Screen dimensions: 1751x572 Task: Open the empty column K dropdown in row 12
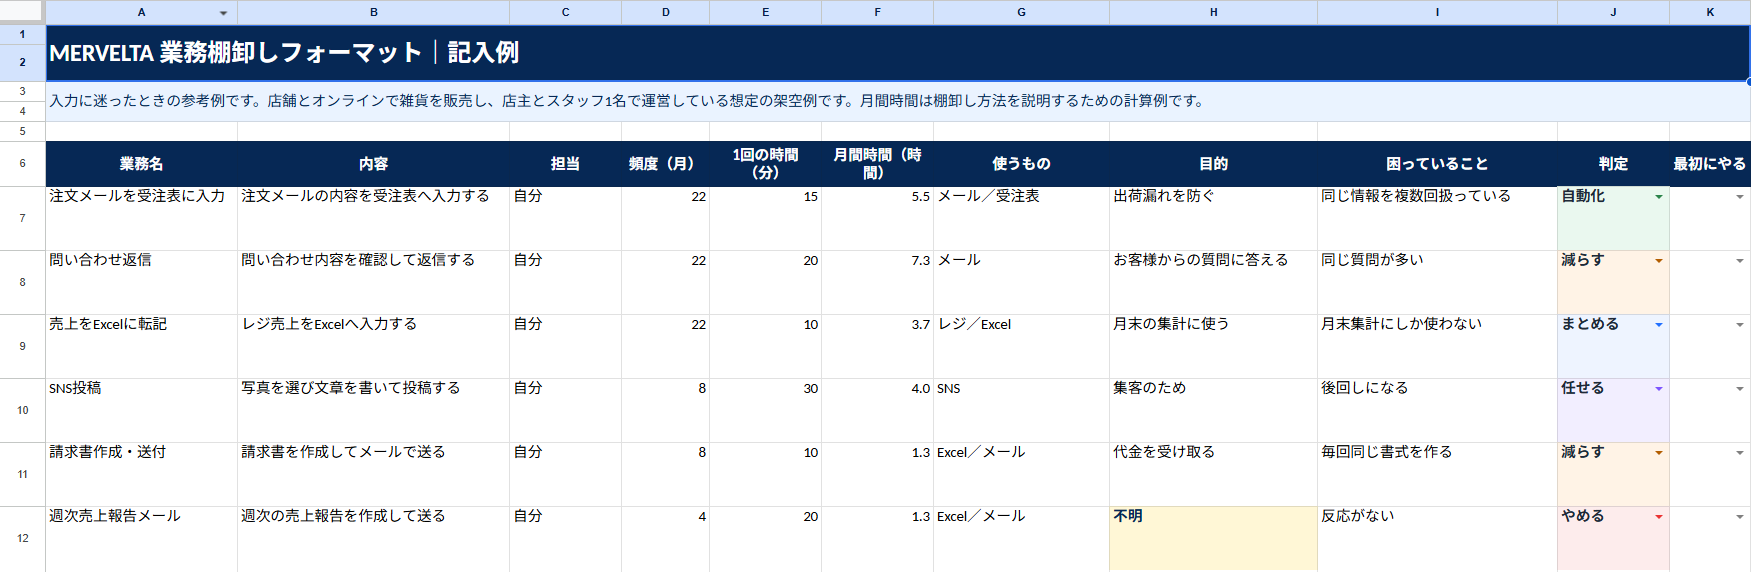1740,517
